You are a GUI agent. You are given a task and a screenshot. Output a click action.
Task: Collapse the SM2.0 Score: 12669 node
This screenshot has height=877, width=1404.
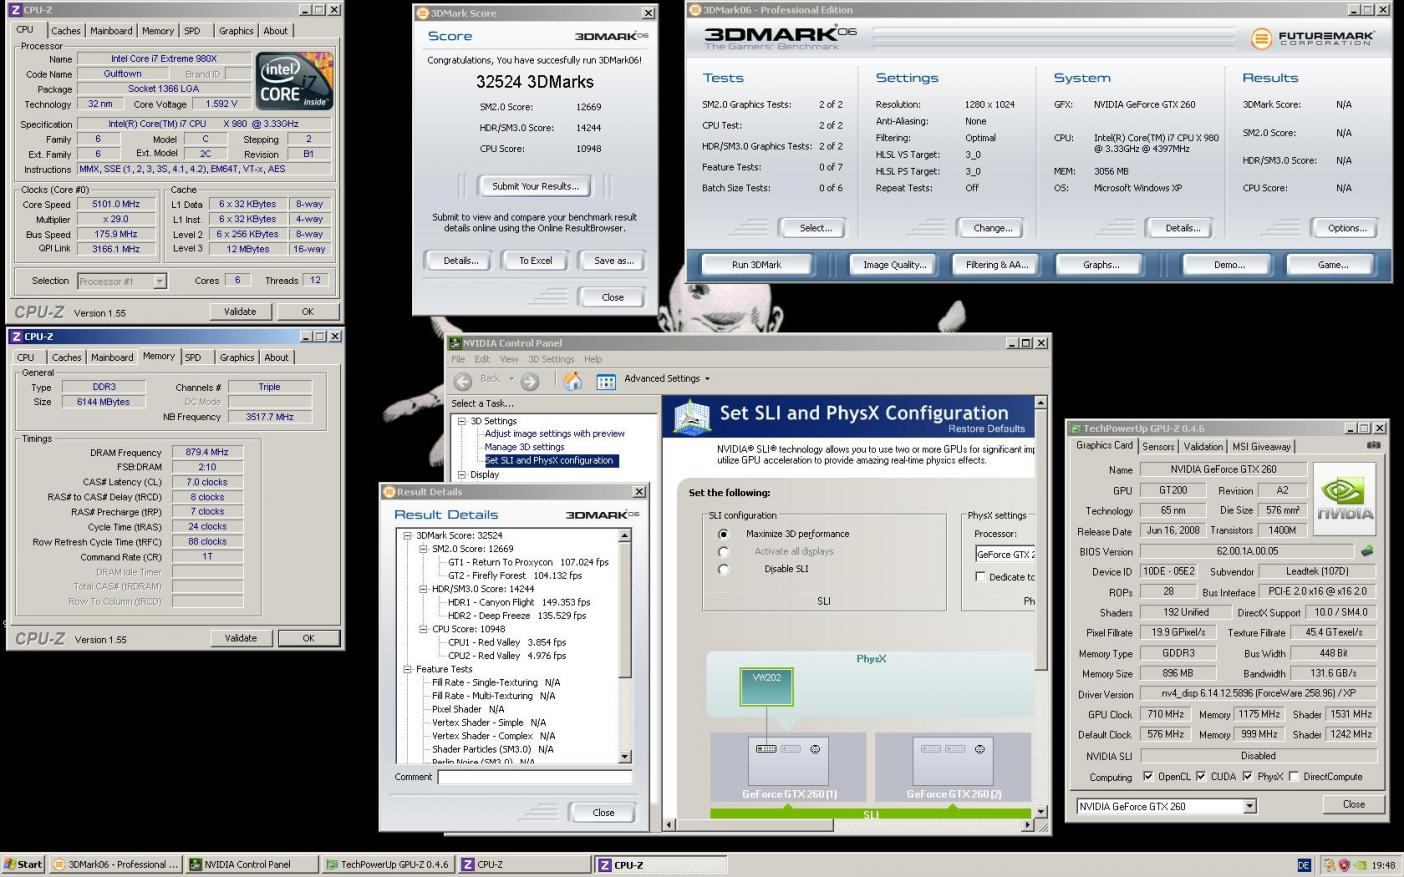tap(423, 549)
